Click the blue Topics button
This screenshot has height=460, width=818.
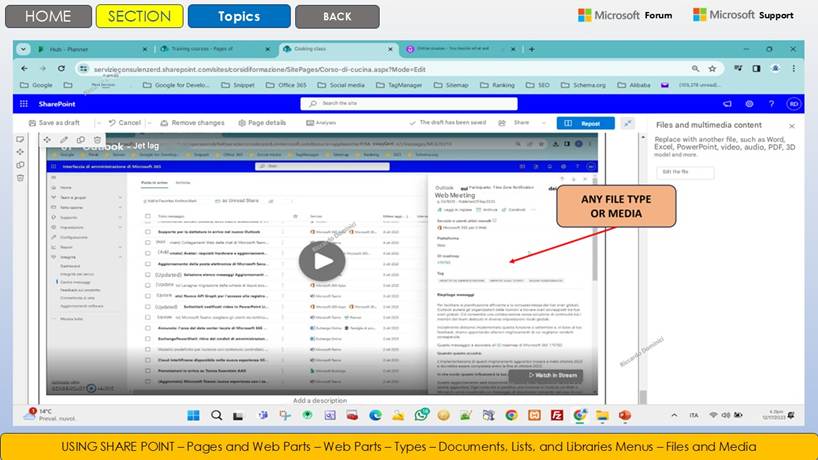pos(239,16)
